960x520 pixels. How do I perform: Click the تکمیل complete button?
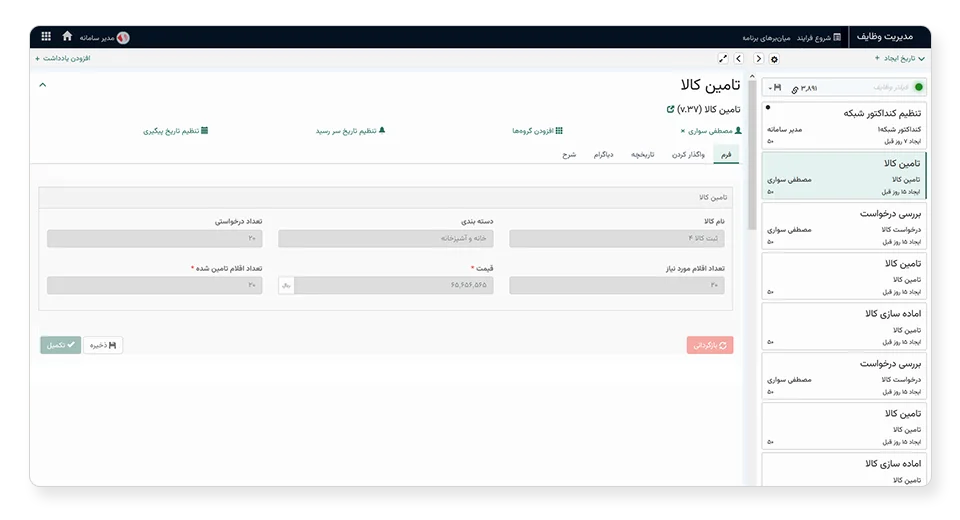(61, 345)
